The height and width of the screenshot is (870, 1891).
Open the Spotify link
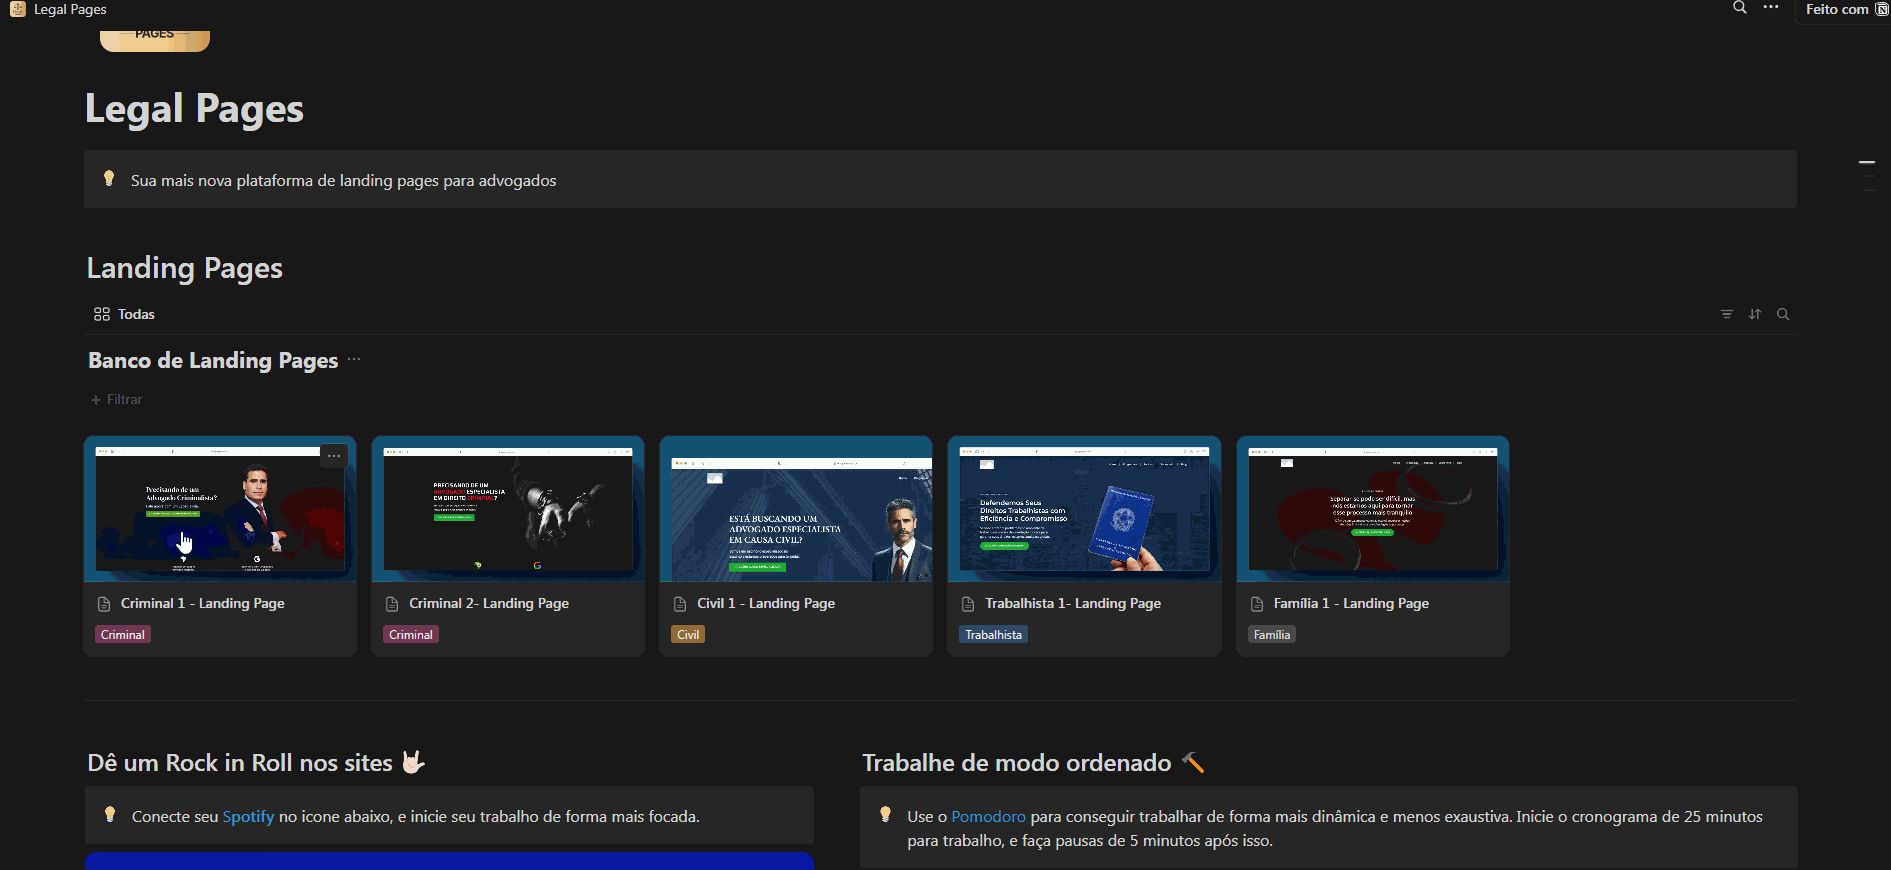248,816
